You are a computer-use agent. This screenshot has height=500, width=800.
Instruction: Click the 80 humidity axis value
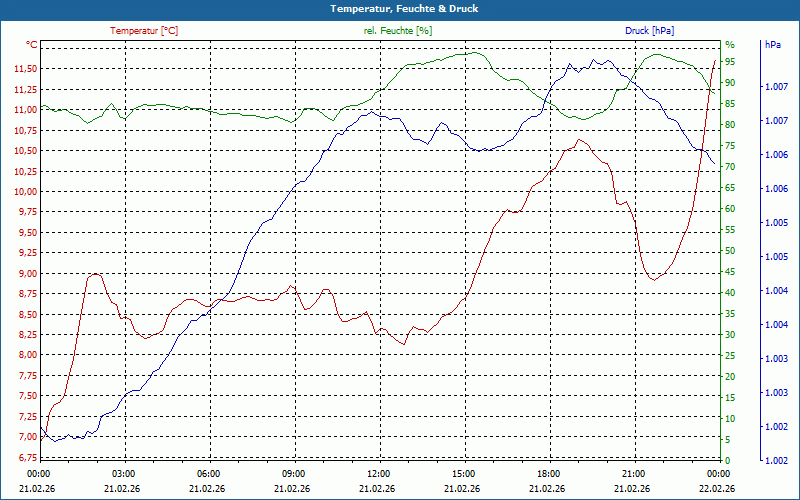coord(731,124)
